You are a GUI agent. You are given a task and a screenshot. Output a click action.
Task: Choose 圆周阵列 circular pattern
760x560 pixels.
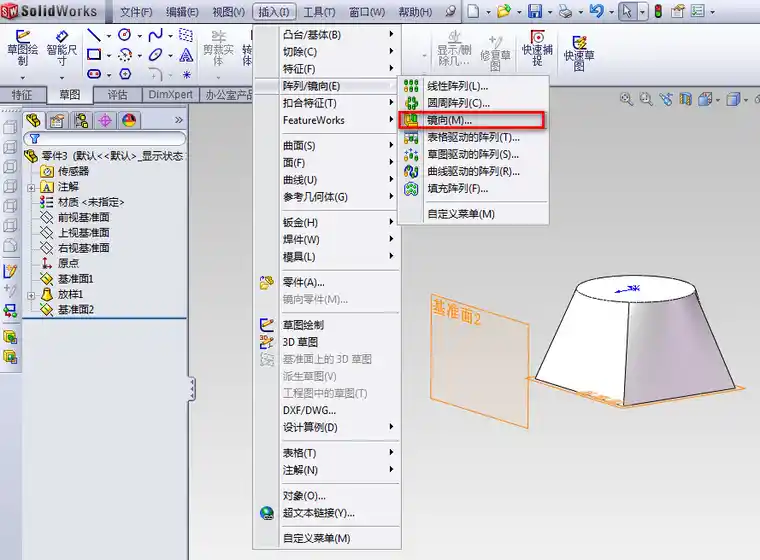[x=459, y=103]
